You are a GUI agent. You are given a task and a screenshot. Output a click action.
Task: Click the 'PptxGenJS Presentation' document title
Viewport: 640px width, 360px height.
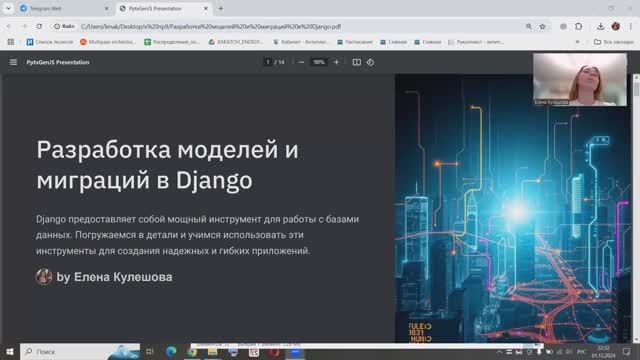click(58, 62)
